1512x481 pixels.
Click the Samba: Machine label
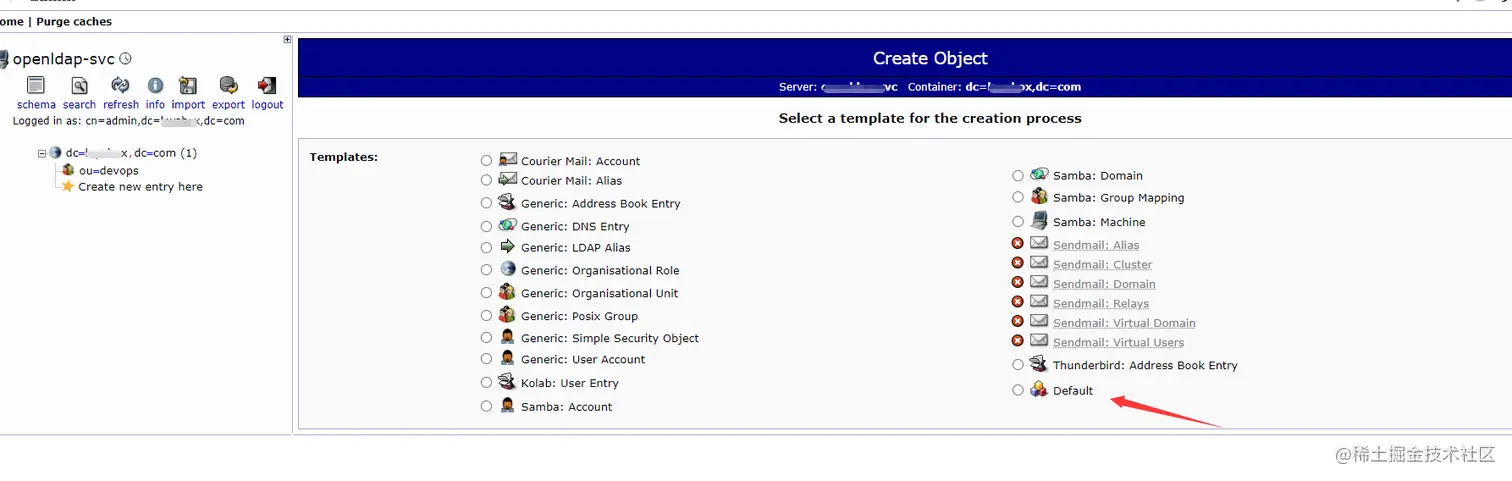[x=1099, y=222]
